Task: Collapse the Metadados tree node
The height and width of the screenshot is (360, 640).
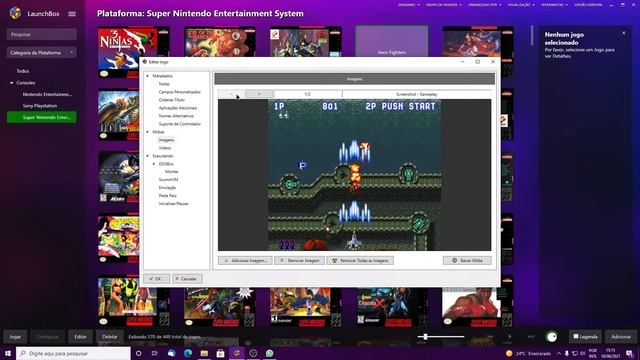Action: coord(148,76)
